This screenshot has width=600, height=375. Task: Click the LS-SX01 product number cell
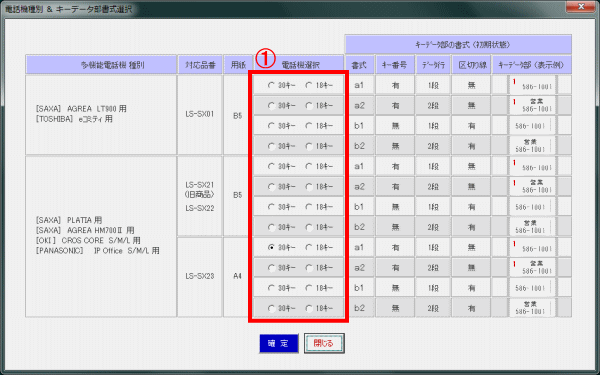(x=200, y=114)
